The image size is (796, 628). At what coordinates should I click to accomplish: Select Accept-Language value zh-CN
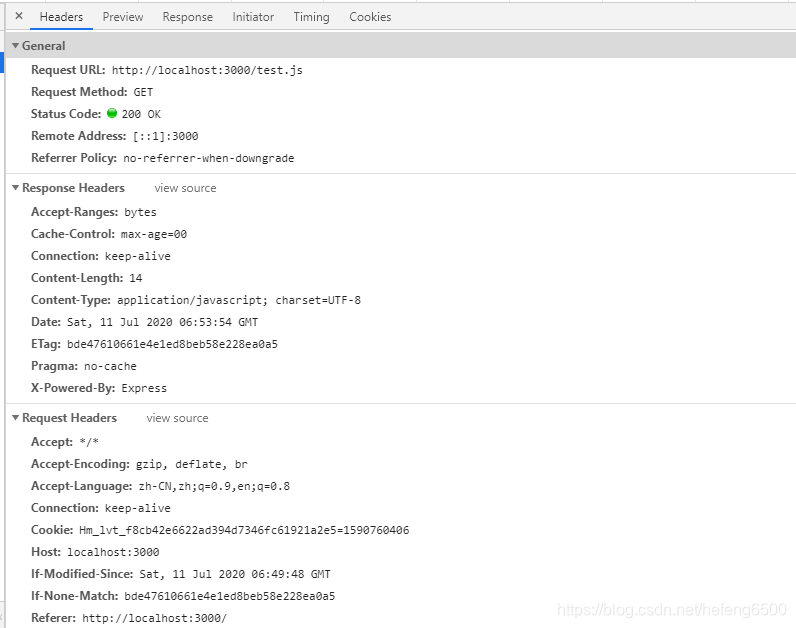tap(214, 486)
